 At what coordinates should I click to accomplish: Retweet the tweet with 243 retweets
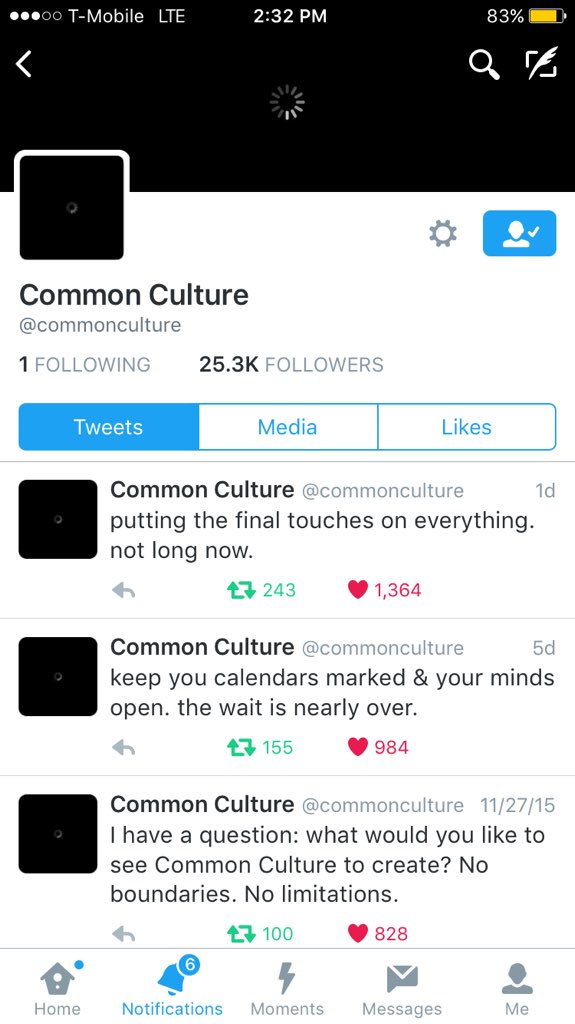[x=261, y=590]
